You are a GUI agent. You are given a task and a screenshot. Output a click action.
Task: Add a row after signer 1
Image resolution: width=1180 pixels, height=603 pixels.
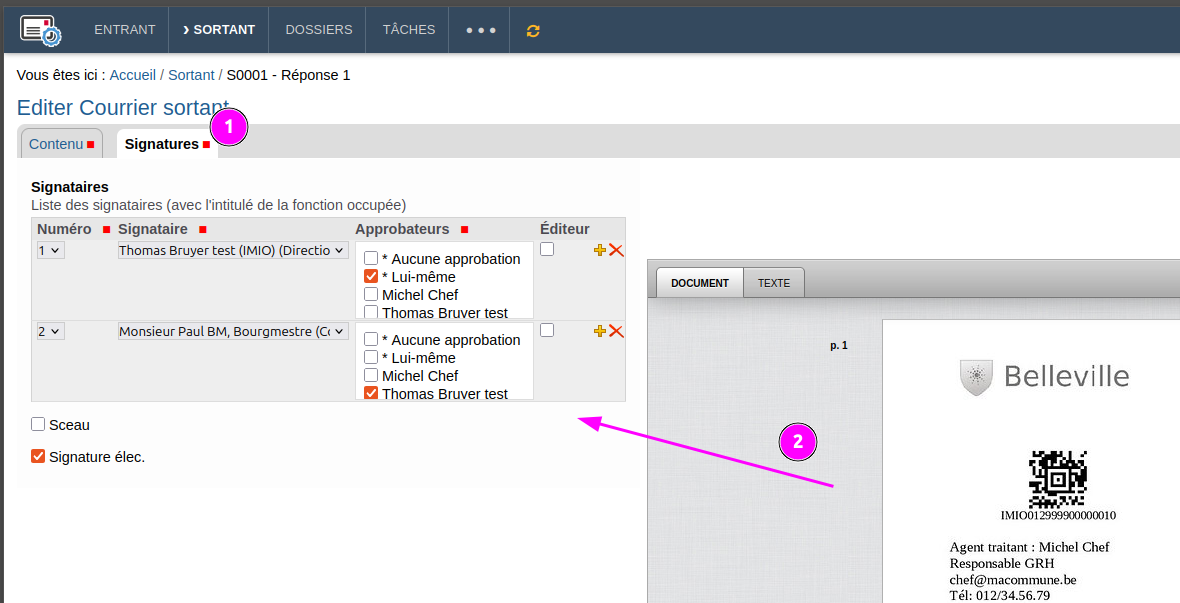tap(600, 250)
